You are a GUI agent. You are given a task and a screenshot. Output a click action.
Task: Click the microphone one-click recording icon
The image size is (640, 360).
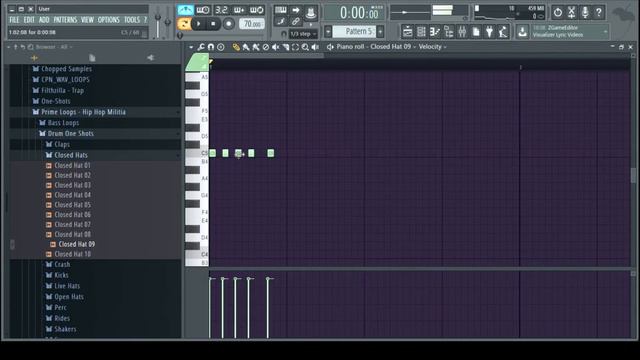point(585,13)
